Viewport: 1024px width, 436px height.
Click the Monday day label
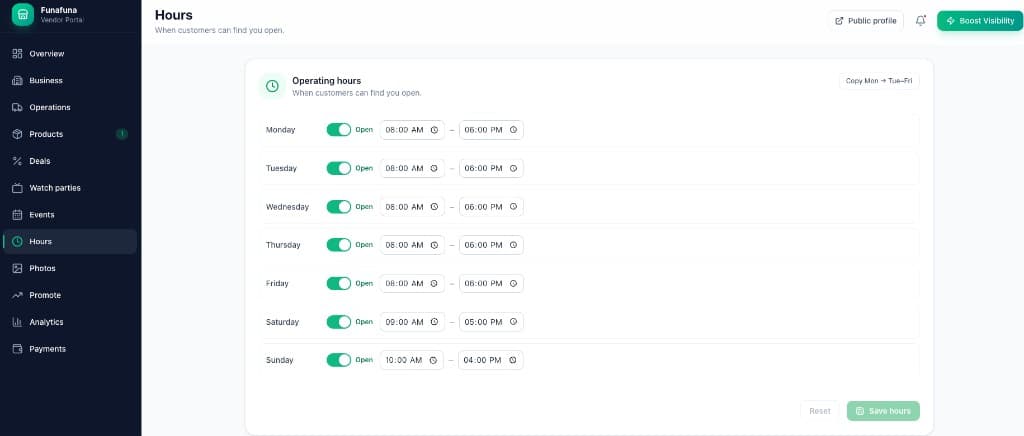[280, 130]
